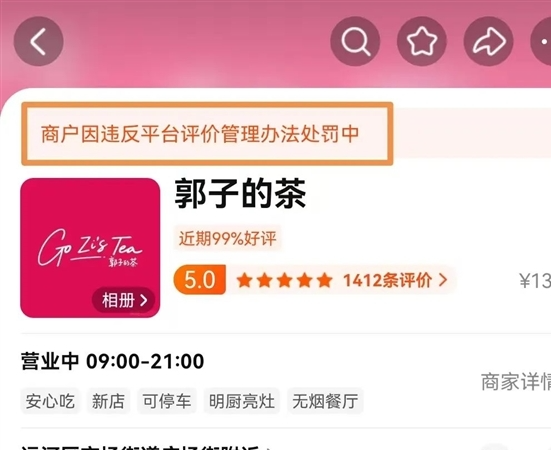Click the five orange rating stars
The width and height of the screenshot is (551, 450).
click(284, 280)
